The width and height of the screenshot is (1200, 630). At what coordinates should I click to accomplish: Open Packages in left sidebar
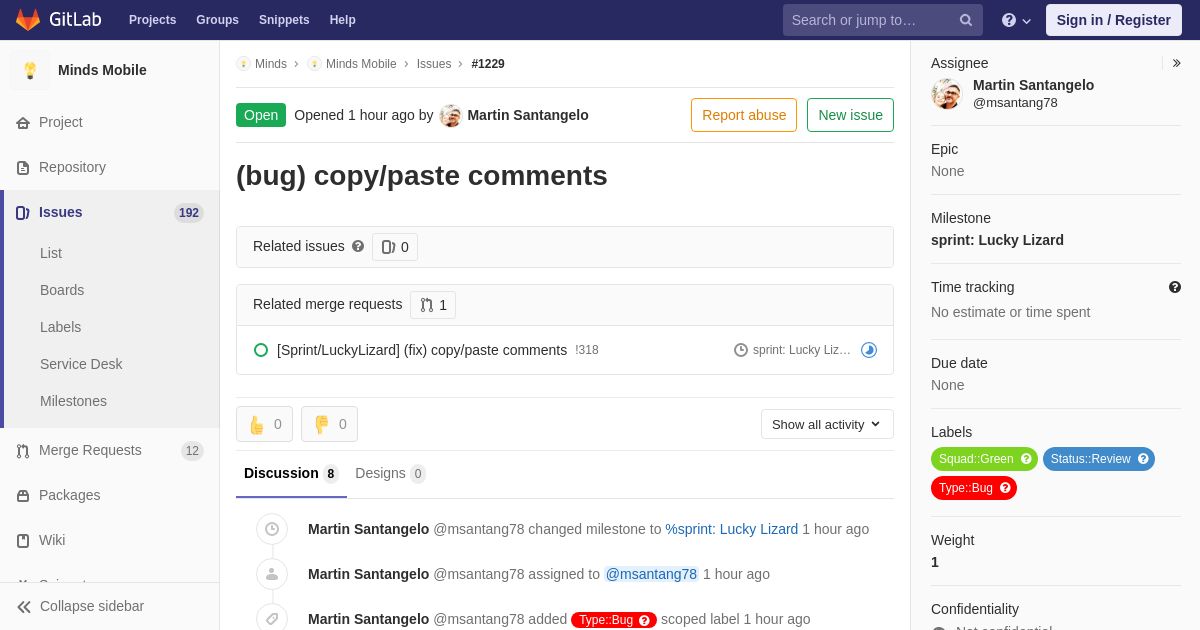tap(110, 495)
